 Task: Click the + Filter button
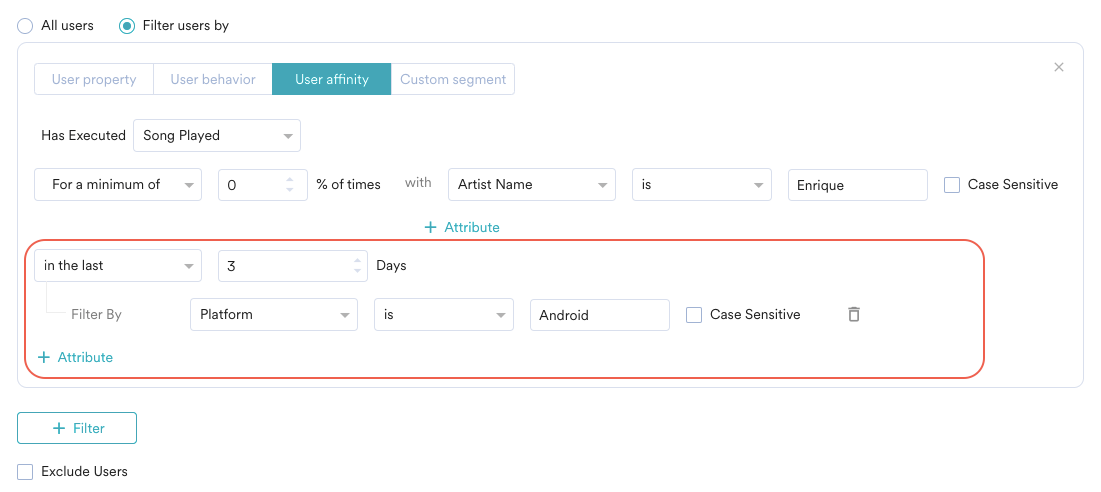pyautogui.click(x=77, y=428)
